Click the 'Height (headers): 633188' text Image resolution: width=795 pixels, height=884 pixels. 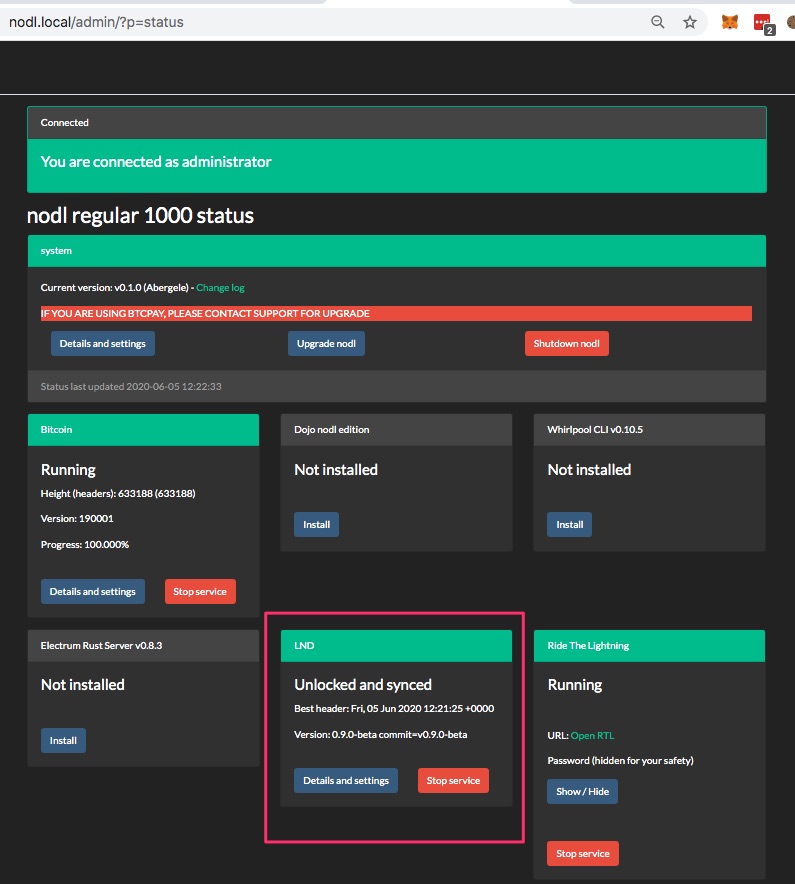point(118,493)
